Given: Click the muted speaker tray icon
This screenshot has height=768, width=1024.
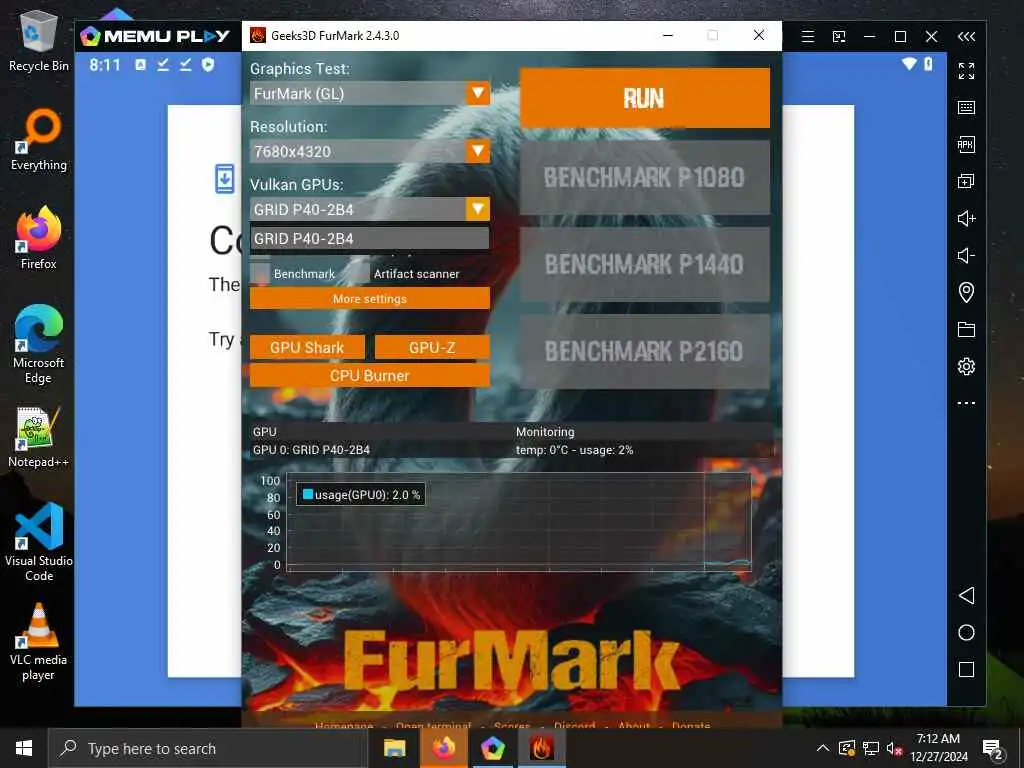Looking at the screenshot, I should click(x=894, y=748).
